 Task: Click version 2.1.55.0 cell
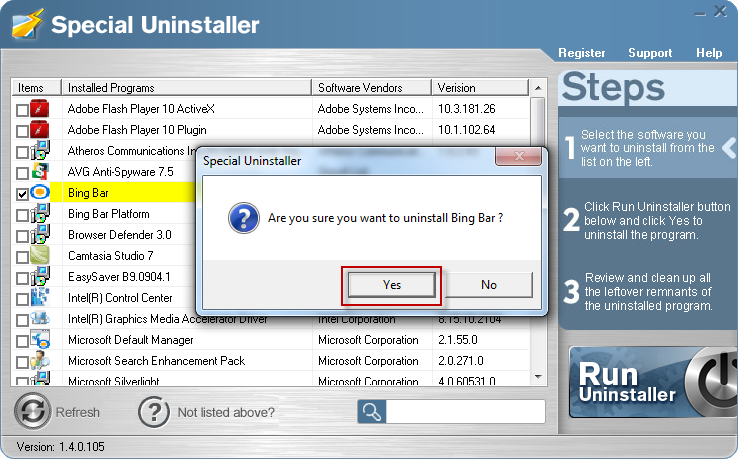coord(481,339)
